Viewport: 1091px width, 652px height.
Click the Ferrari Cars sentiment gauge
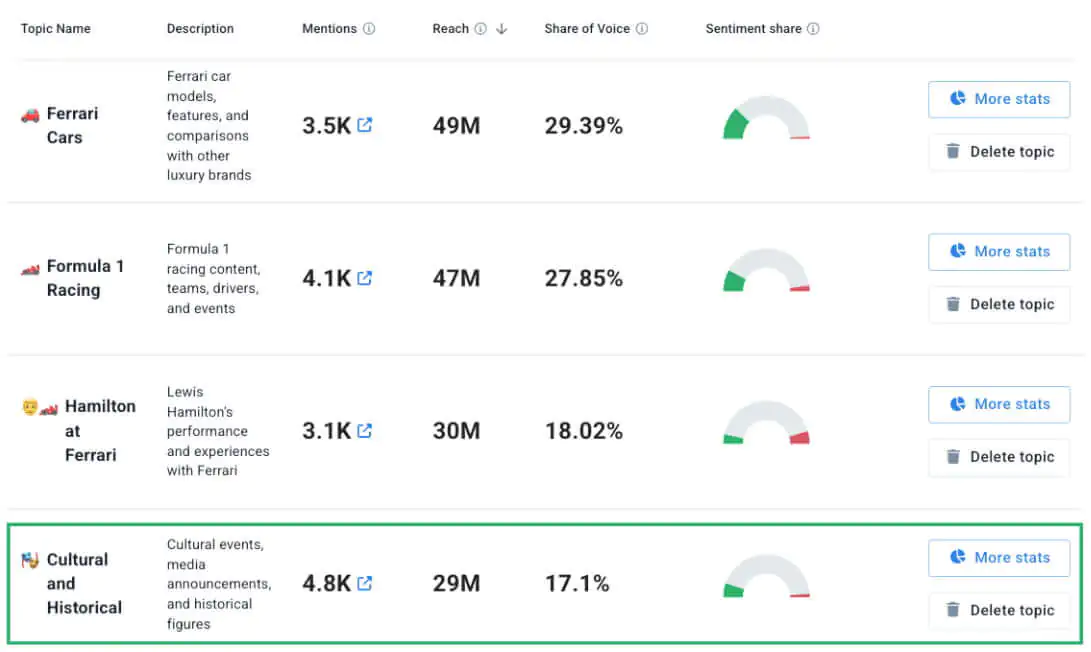766,118
